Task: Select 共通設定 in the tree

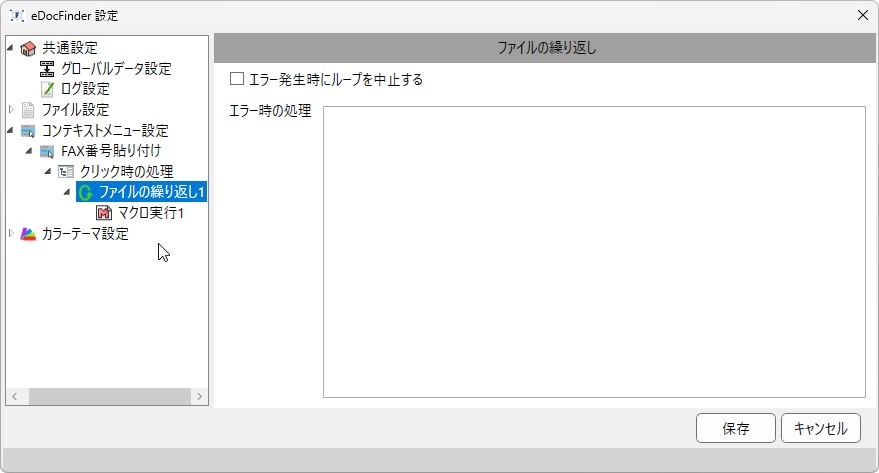Action: (70, 48)
